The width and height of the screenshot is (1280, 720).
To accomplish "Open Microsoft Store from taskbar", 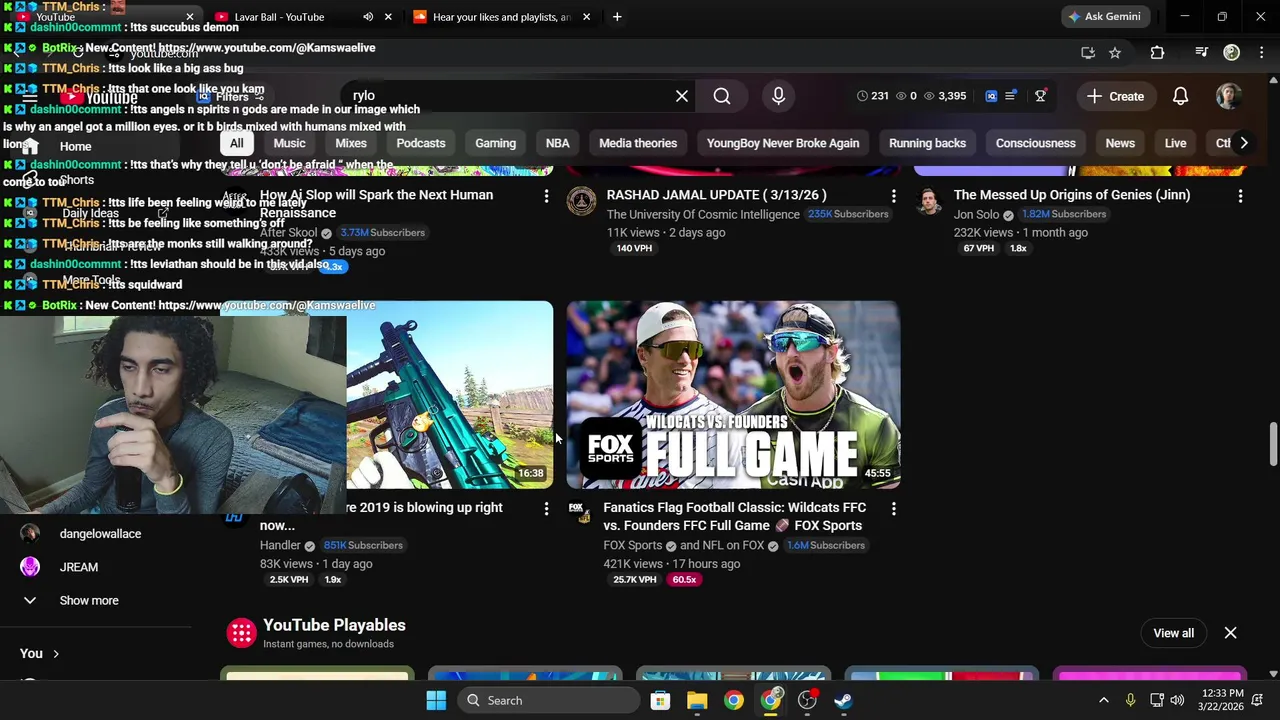I will pos(660,700).
